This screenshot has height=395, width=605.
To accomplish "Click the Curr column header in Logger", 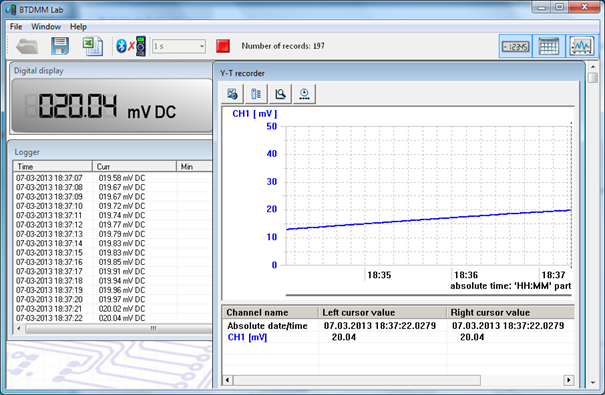I will pyautogui.click(x=134, y=167).
